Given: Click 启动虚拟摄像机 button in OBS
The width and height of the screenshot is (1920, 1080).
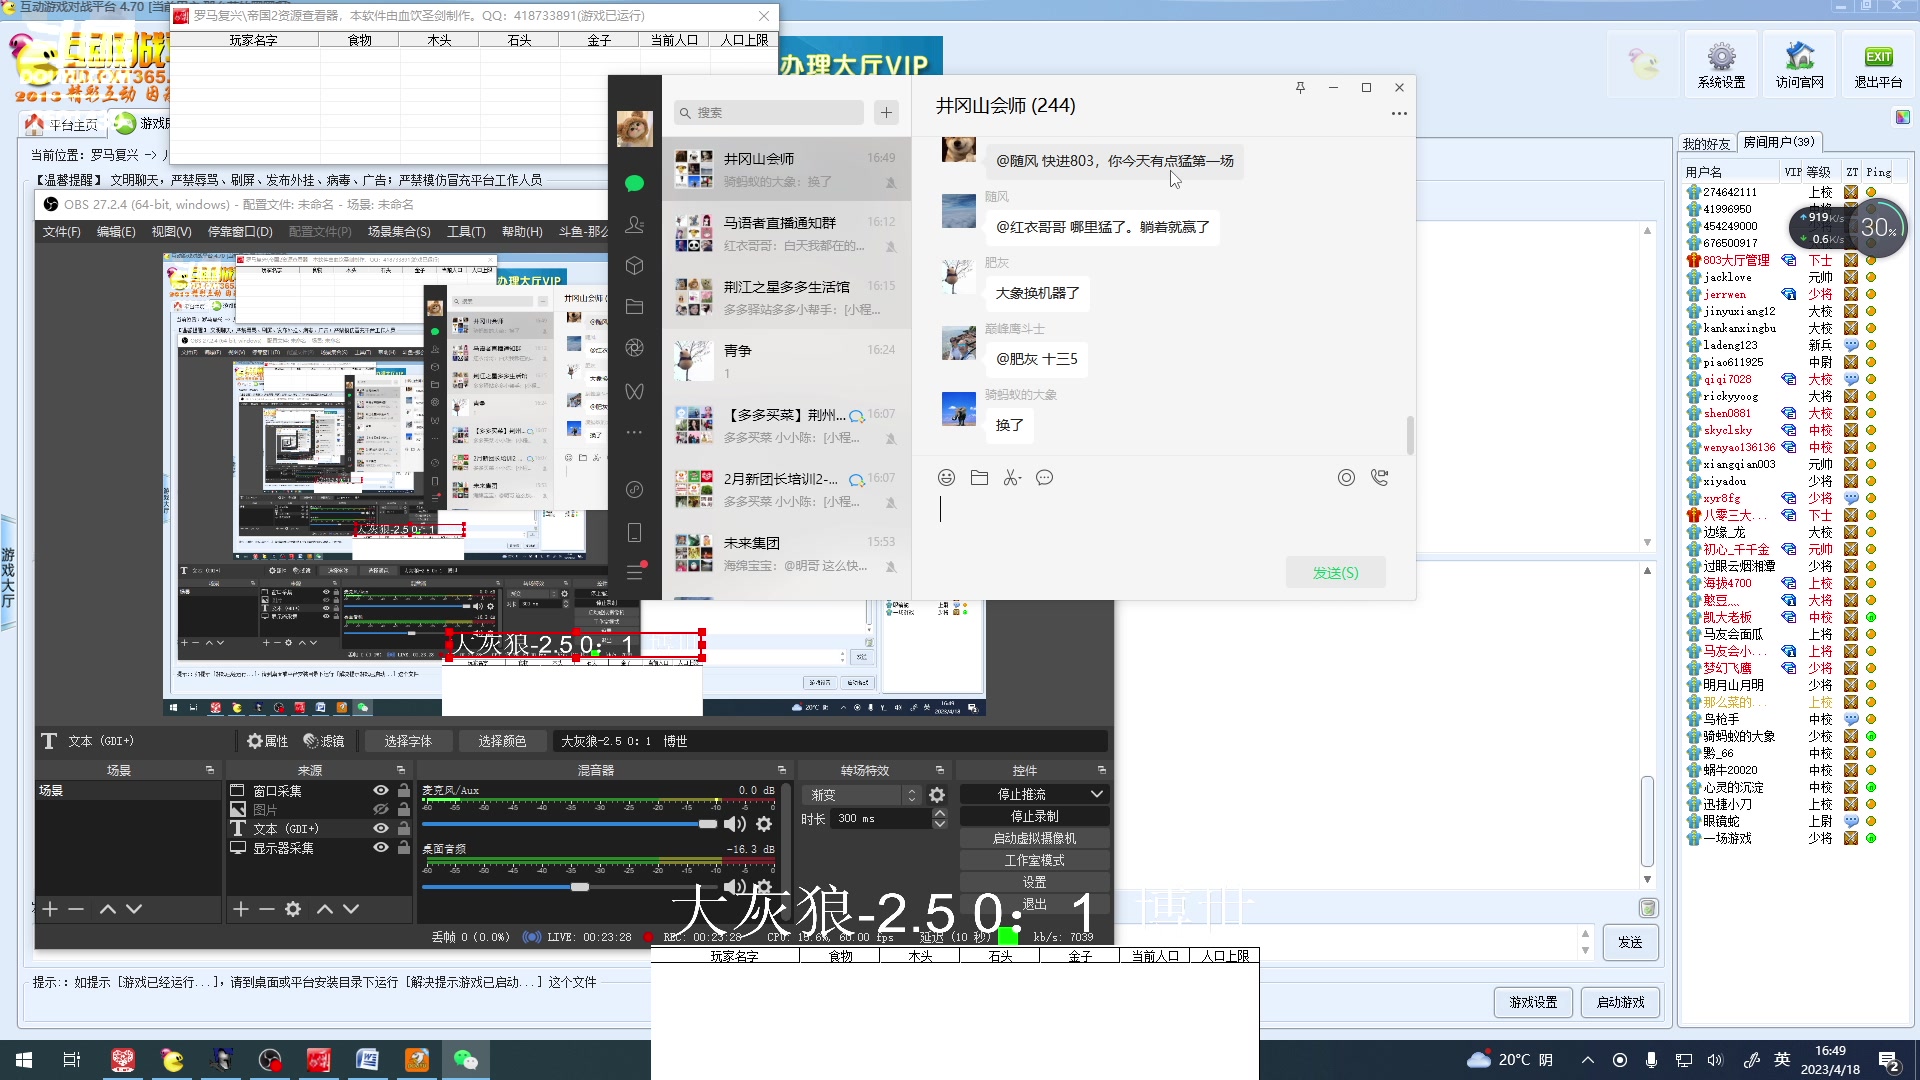Looking at the screenshot, I should (1035, 838).
